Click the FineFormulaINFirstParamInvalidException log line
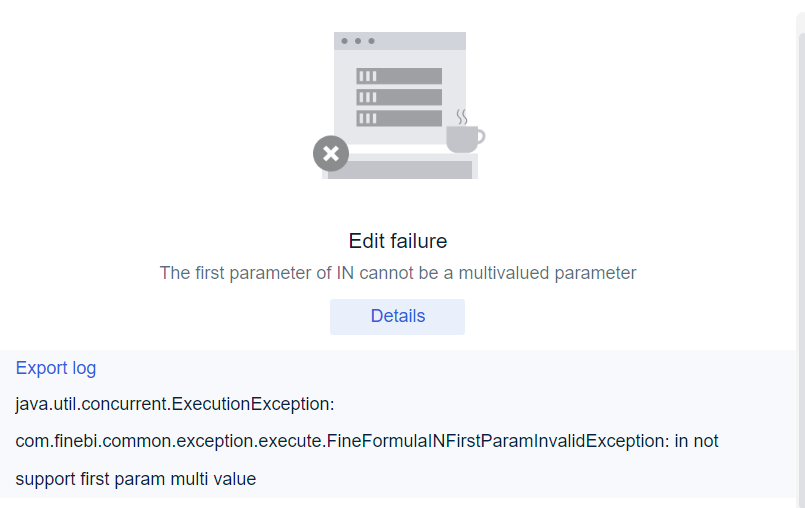The height and width of the screenshot is (508, 805). click(366, 441)
